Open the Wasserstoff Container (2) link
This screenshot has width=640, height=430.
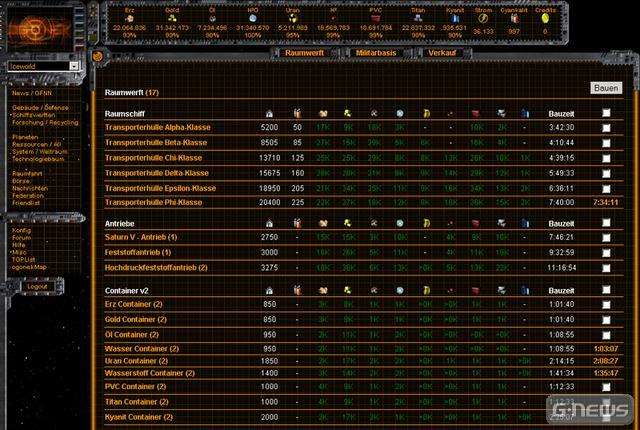(149, 373)
